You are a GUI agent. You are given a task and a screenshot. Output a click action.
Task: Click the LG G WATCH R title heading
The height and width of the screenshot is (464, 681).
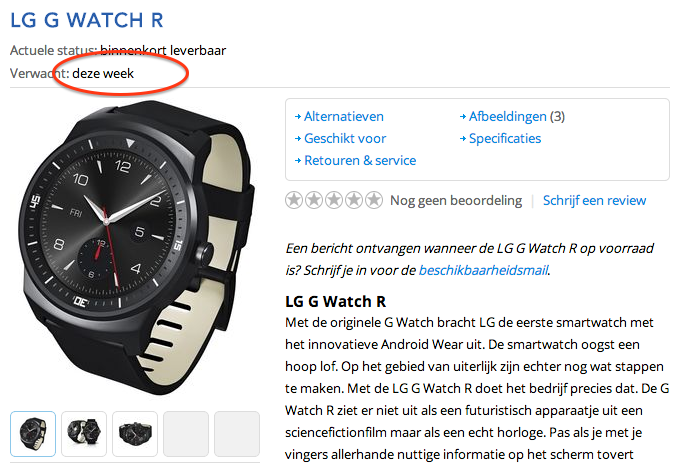coord(87,20)
